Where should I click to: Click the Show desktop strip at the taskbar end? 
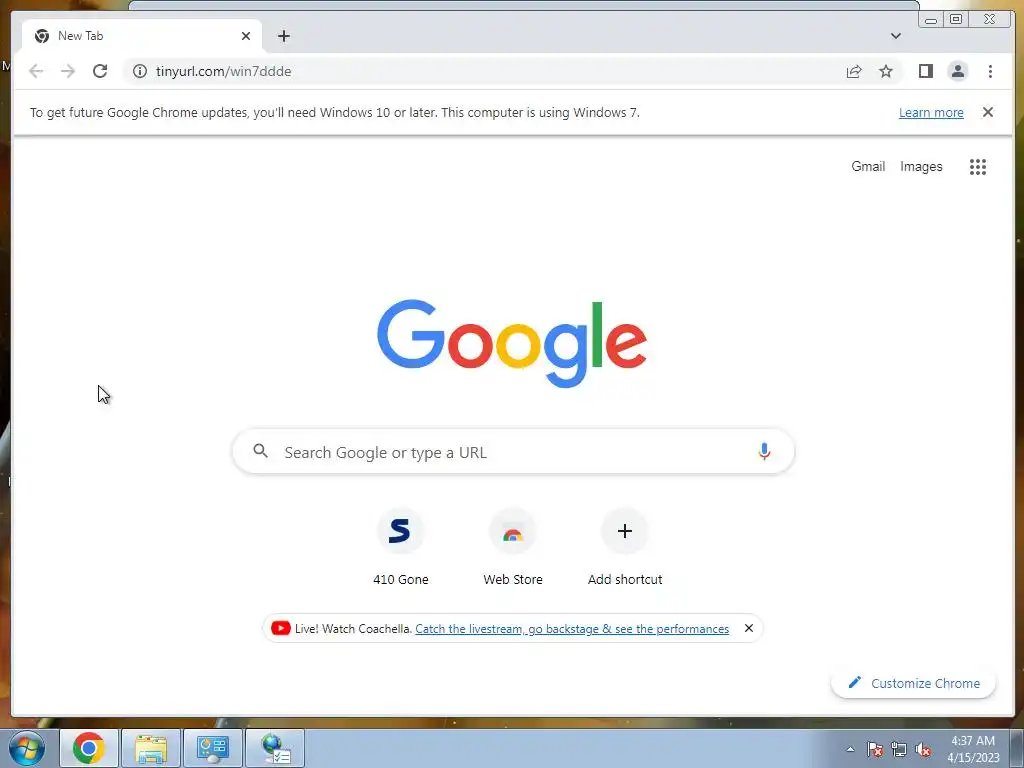coord(1017,748)
